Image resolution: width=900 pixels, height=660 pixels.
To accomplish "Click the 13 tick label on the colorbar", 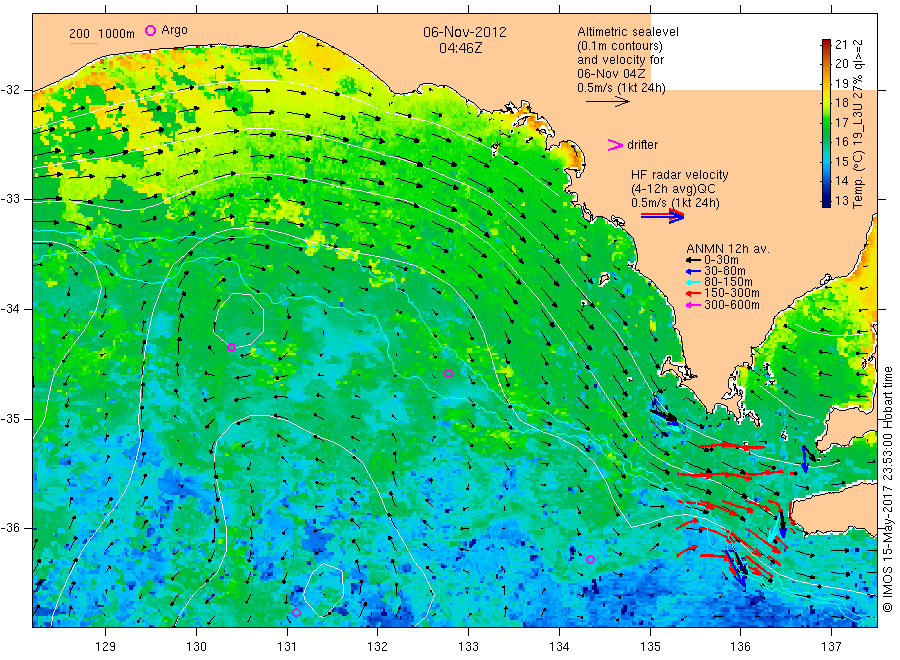I will [x=841, y=200].
